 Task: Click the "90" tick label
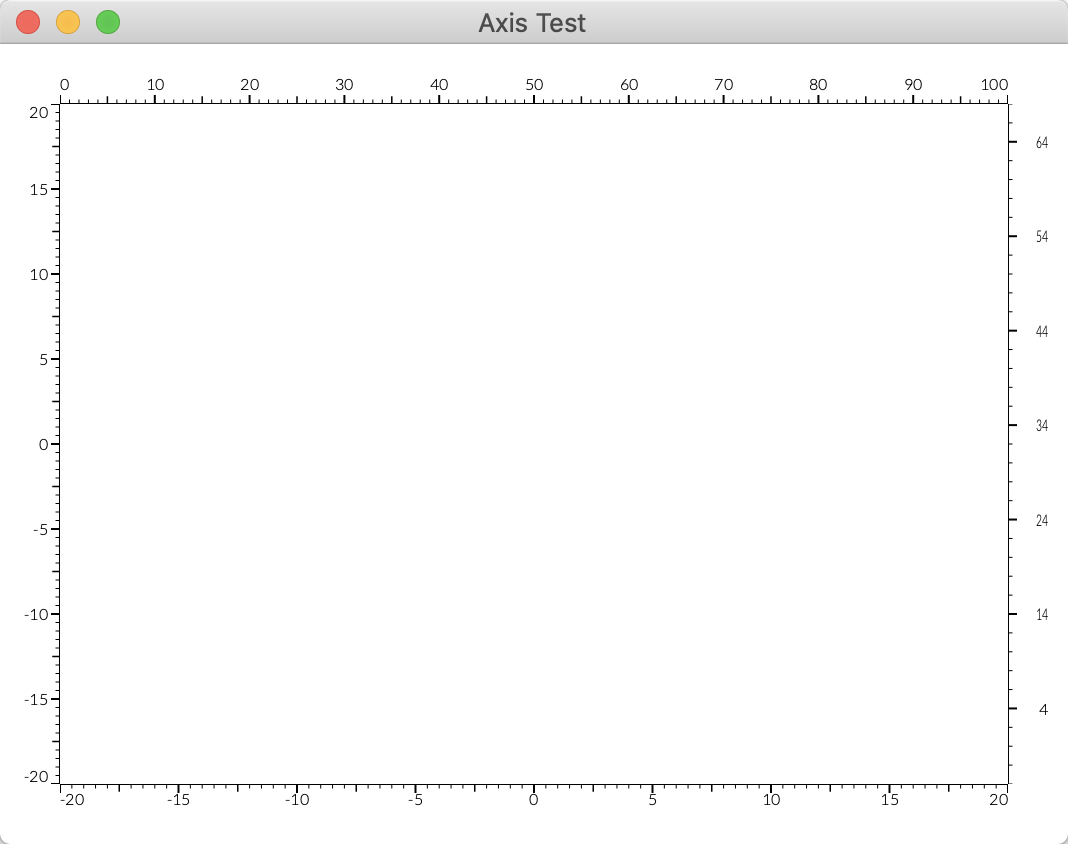pyautogui.click(x=913, y=84)
